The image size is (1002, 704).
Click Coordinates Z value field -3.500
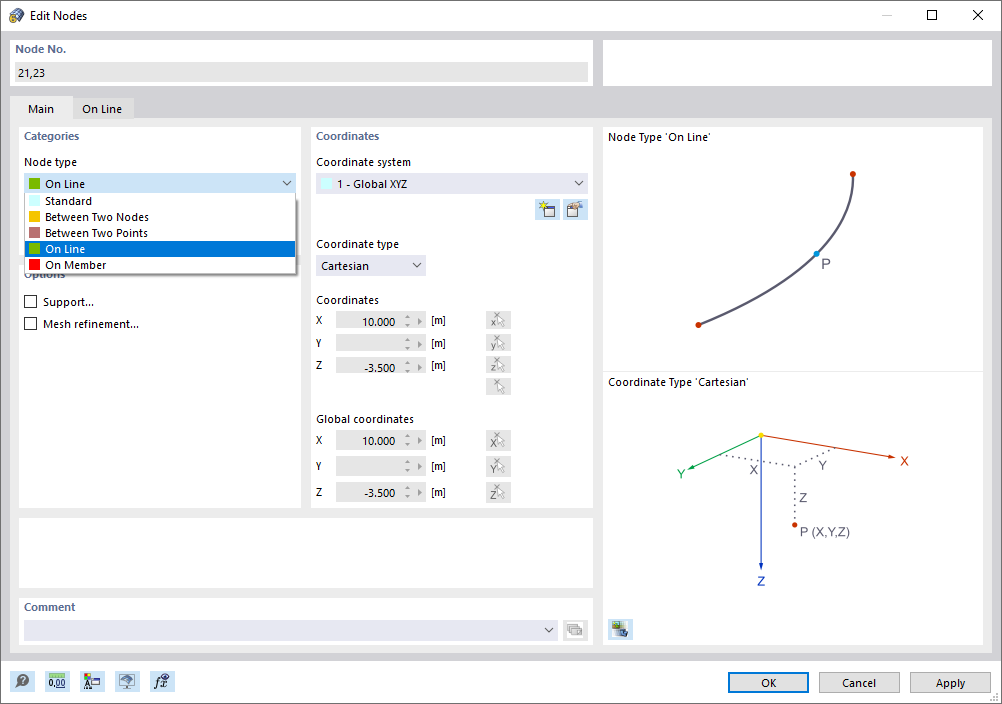pos(369,367)
